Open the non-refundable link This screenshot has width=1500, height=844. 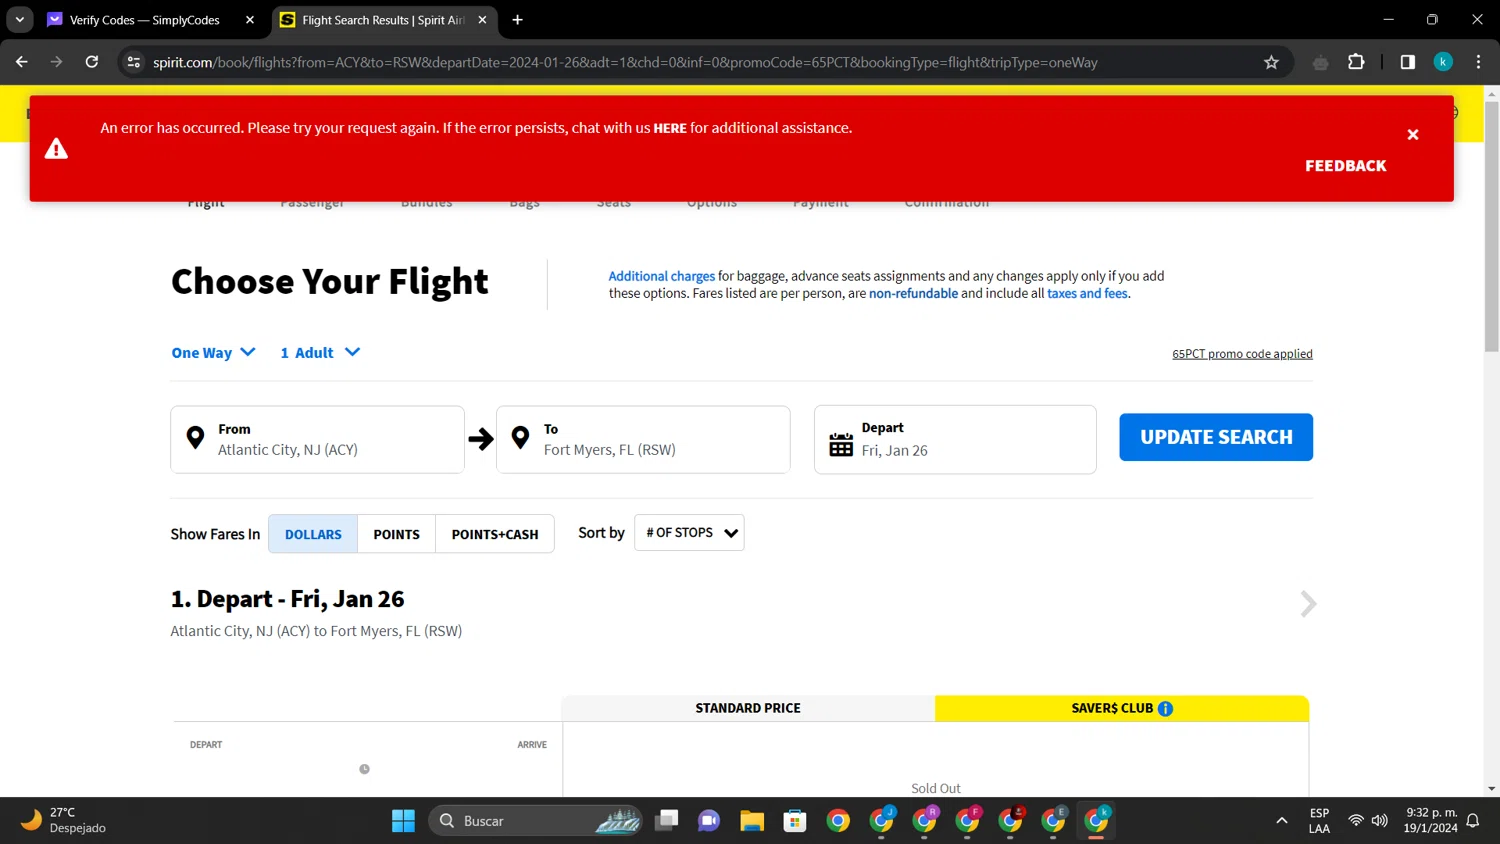(x=913, y=293)
